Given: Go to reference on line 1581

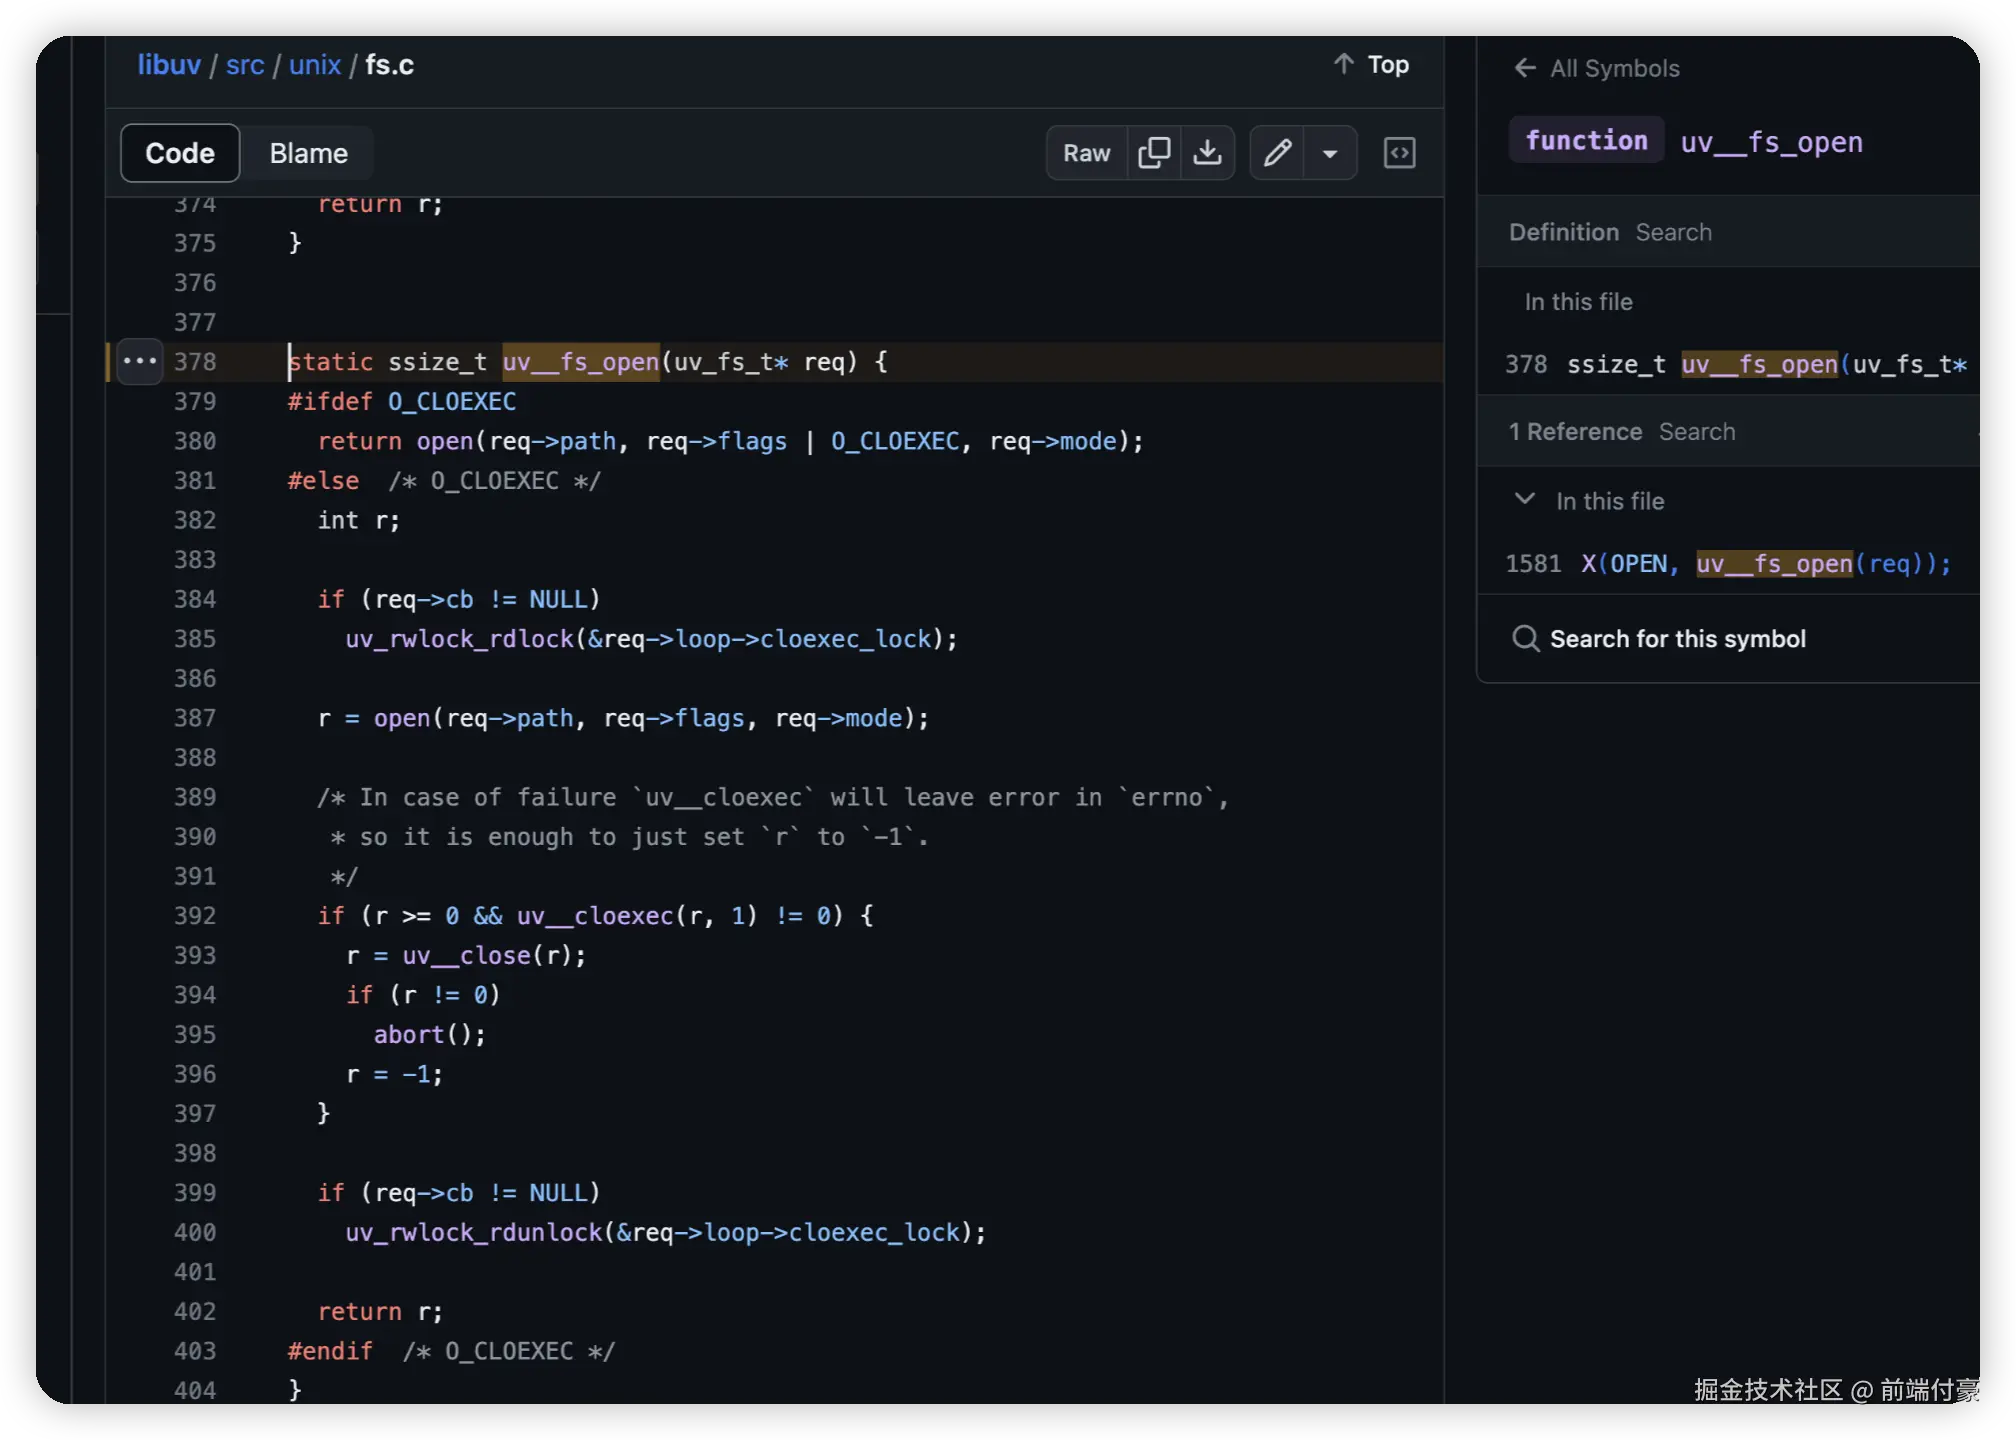Looking at the screenshot, I should tap(1728, 564).
